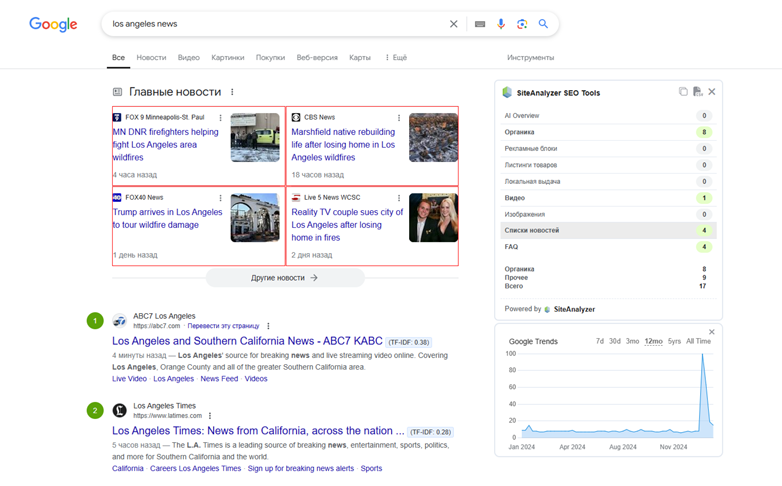Select the 'AI Overview' row in SiteAnalyzer
The height and width of the screenshot is (486, 782).
coord(608,116)
